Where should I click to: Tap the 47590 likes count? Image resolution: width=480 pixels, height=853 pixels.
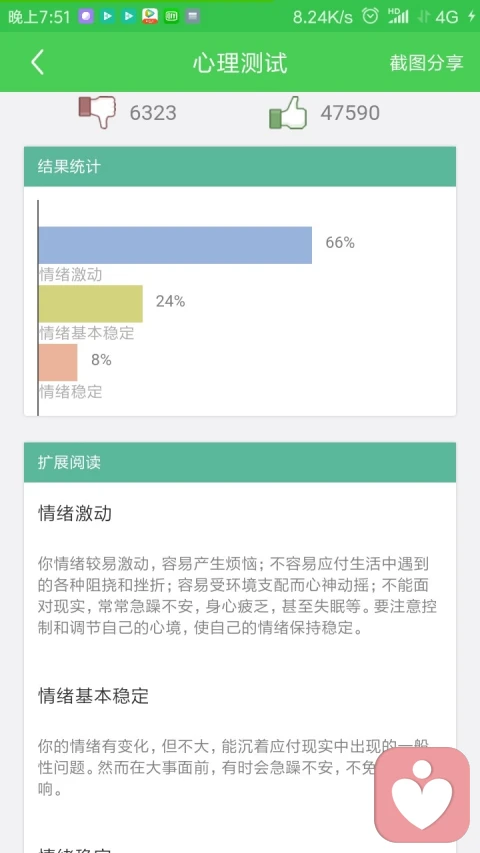[350, 113]
